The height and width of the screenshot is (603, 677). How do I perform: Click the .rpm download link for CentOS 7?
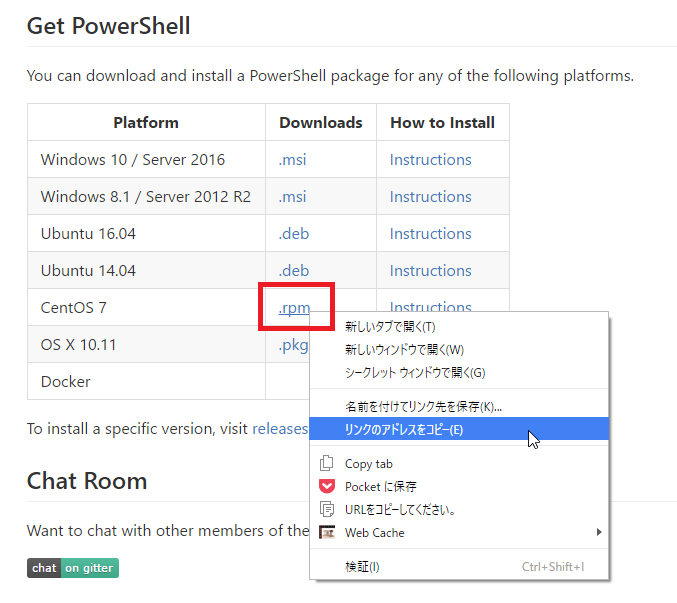pyautogui.click(x=294, y=308)
